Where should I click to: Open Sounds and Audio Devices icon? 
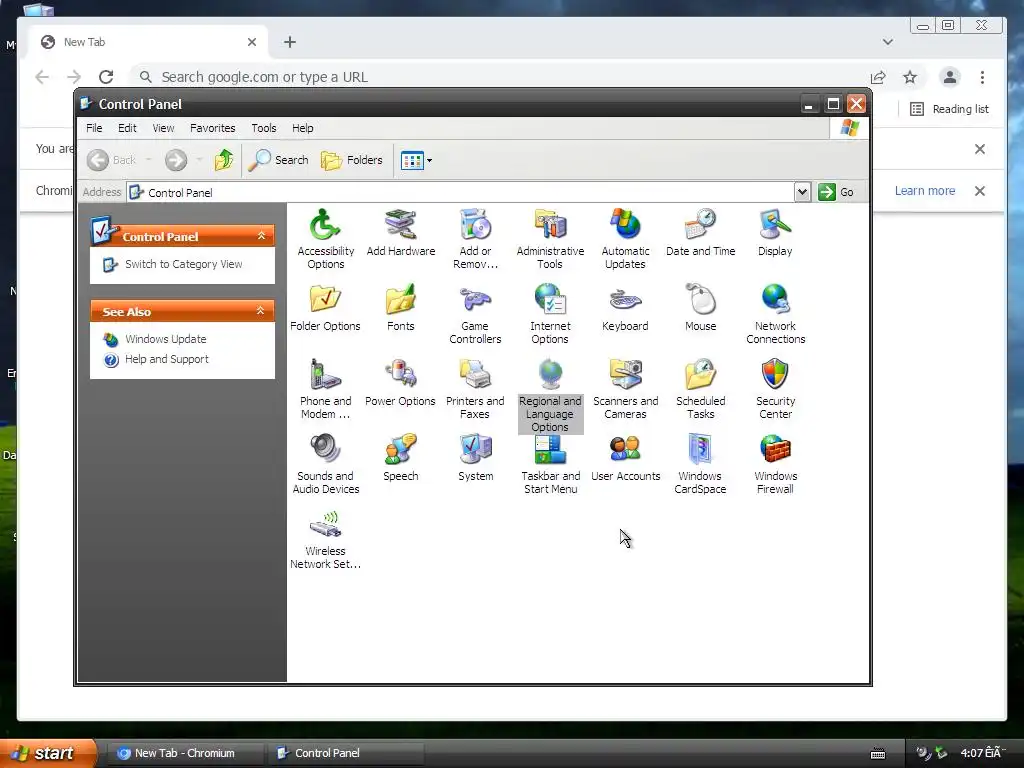[325, 464]
